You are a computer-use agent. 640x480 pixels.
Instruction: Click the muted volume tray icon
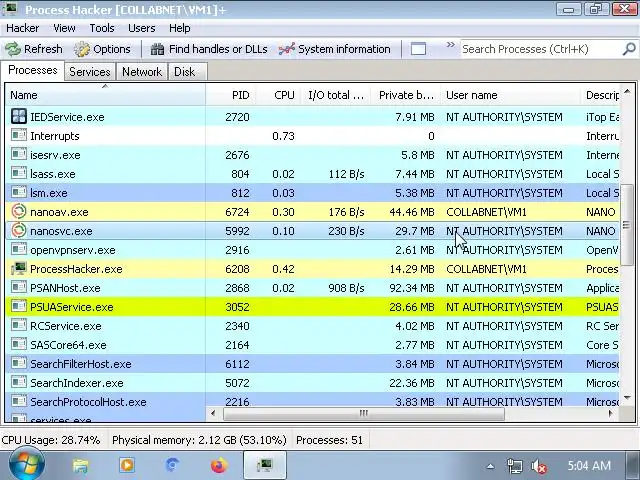coord(539,466)
